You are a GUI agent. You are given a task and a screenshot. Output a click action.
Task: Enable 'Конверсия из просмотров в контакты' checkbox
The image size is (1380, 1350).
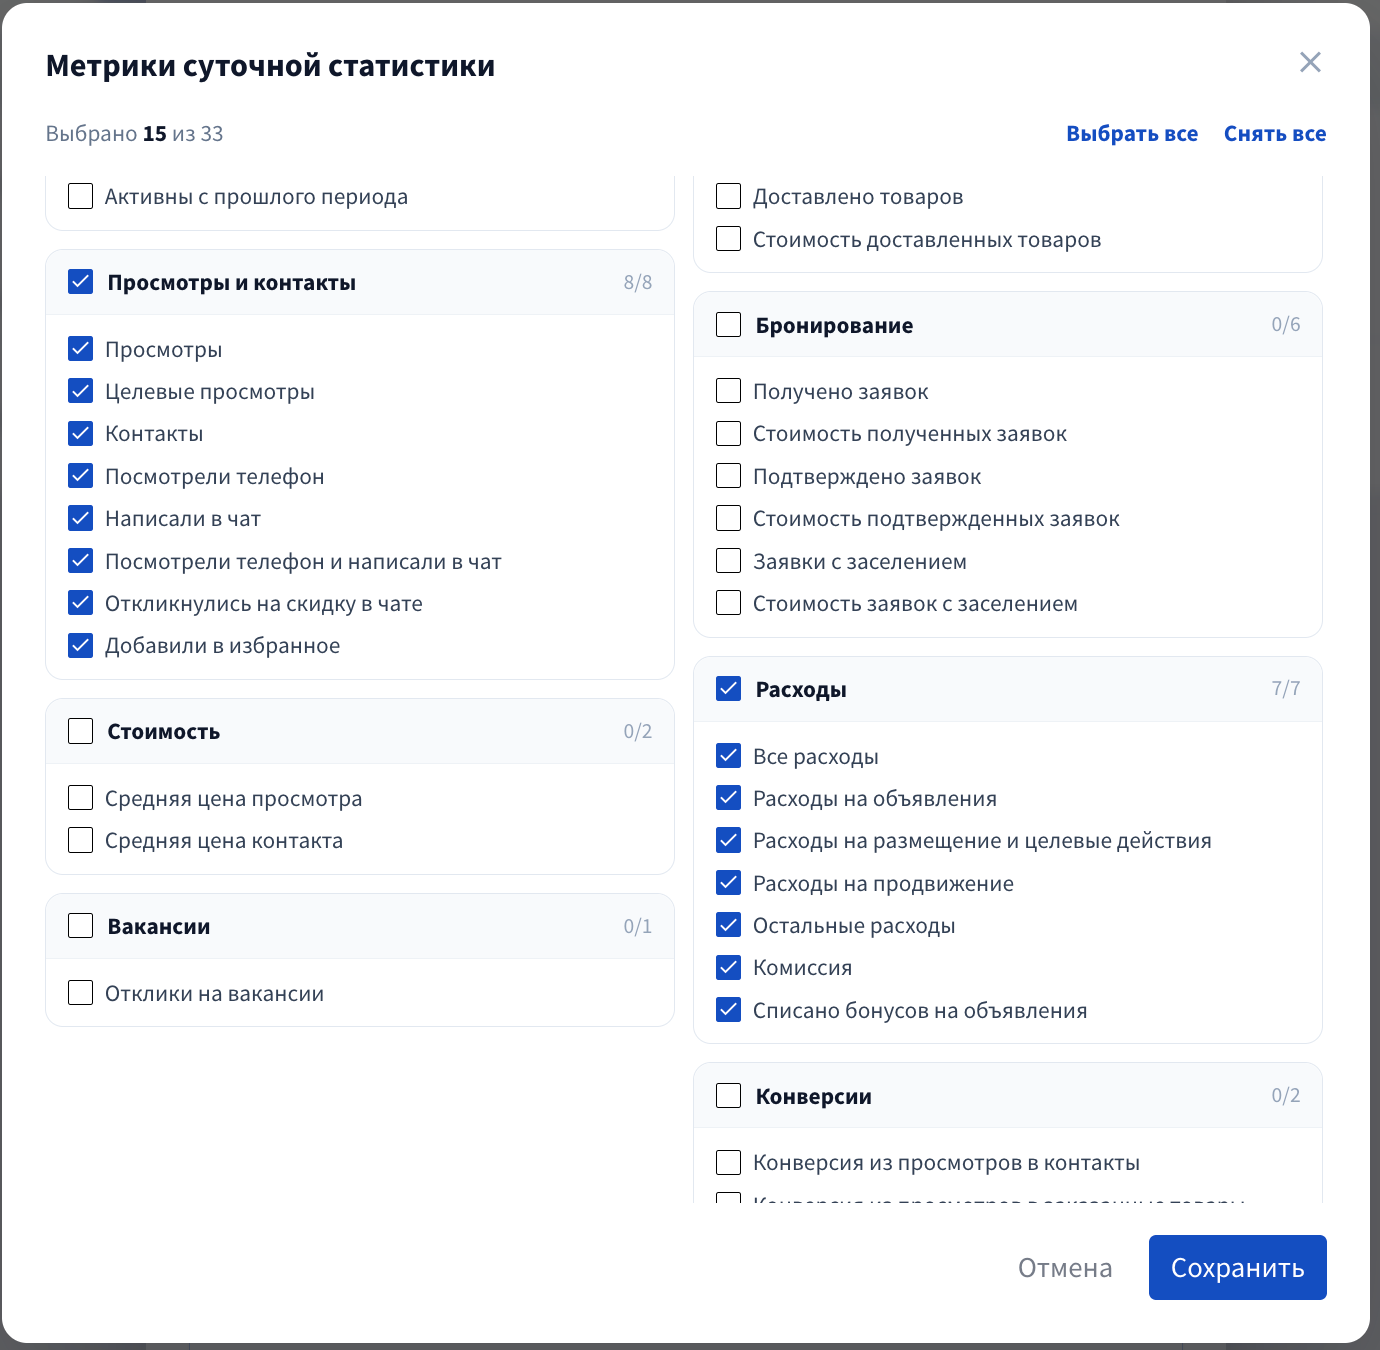(x=729, y=1162)
